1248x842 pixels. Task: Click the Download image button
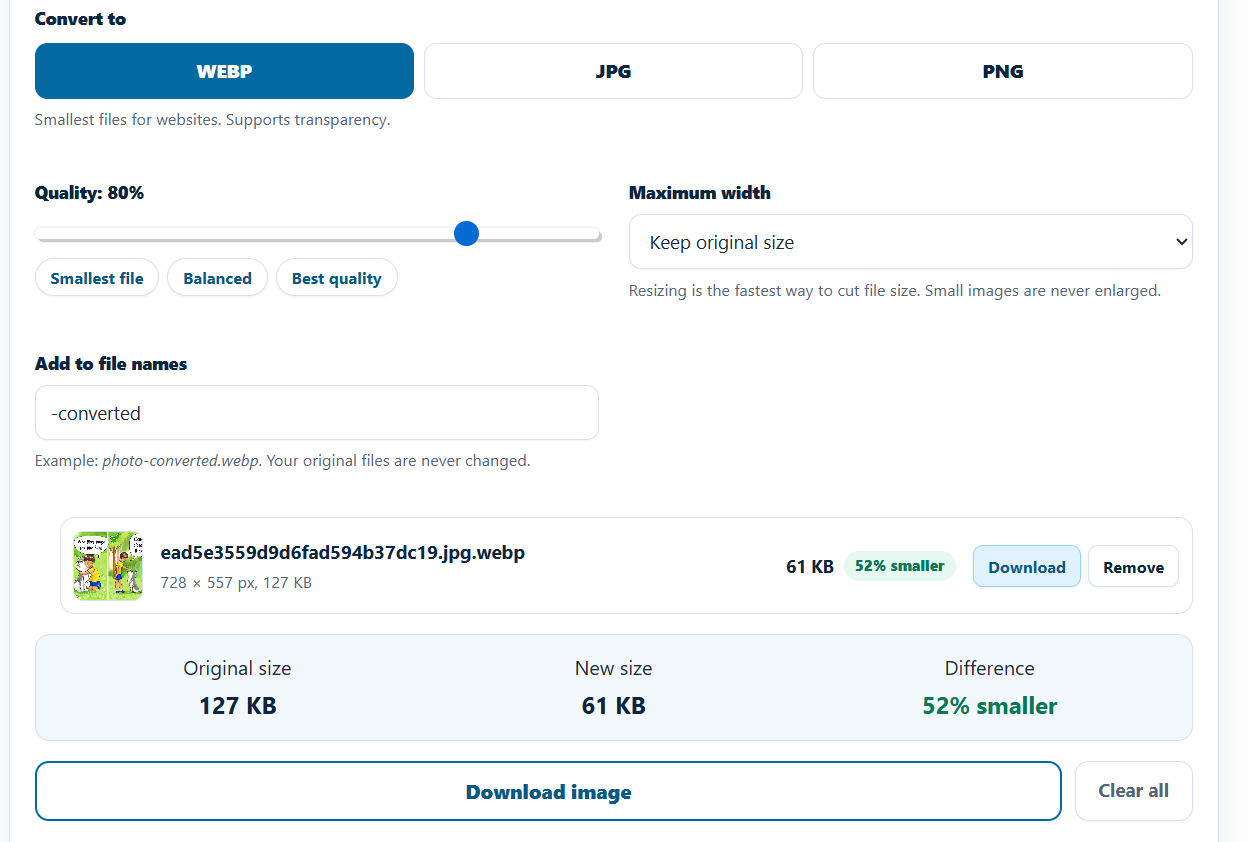[x=548, y=791]
